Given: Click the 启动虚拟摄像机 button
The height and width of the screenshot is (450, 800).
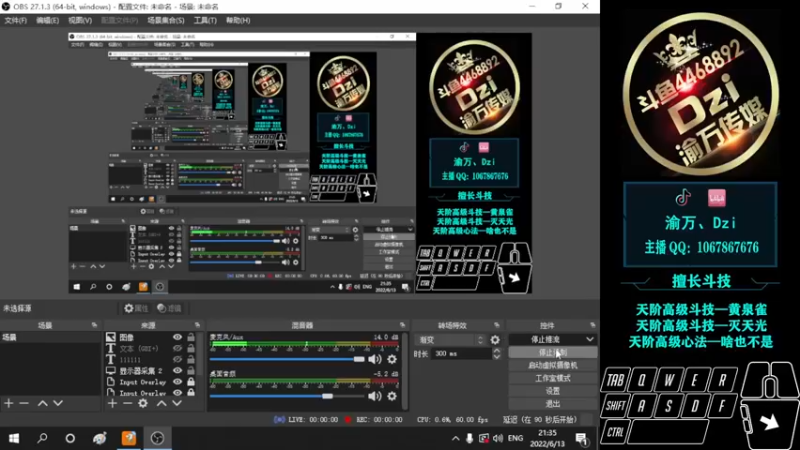Looking at the screenshot, I should [x=553, y=365].
